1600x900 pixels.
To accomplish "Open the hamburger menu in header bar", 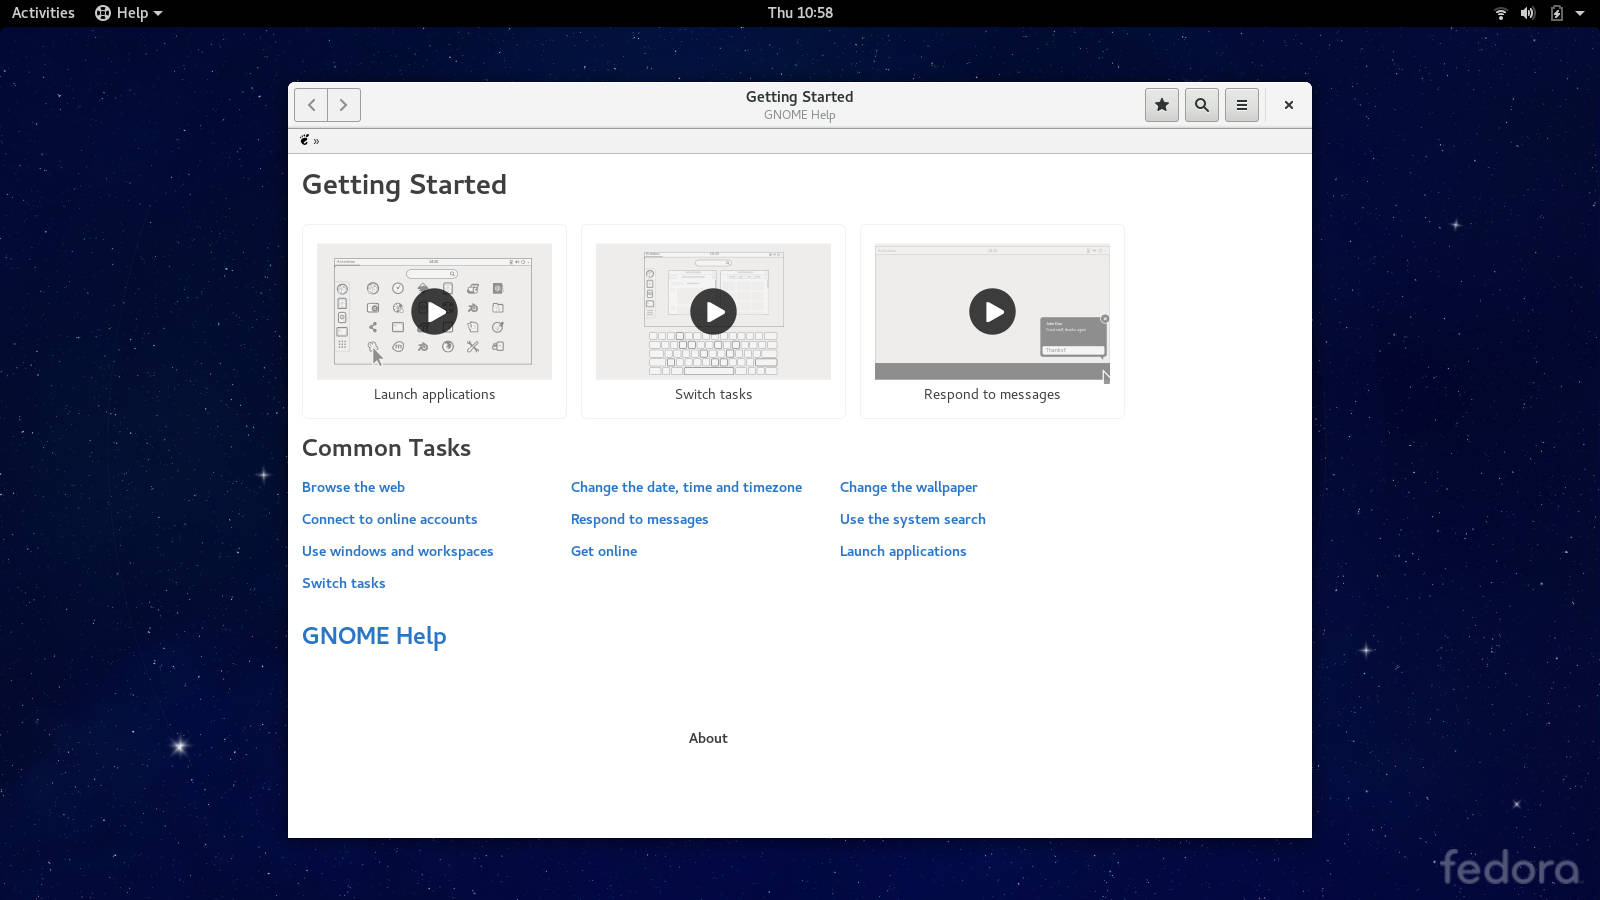I will [x=1242, y=105].
